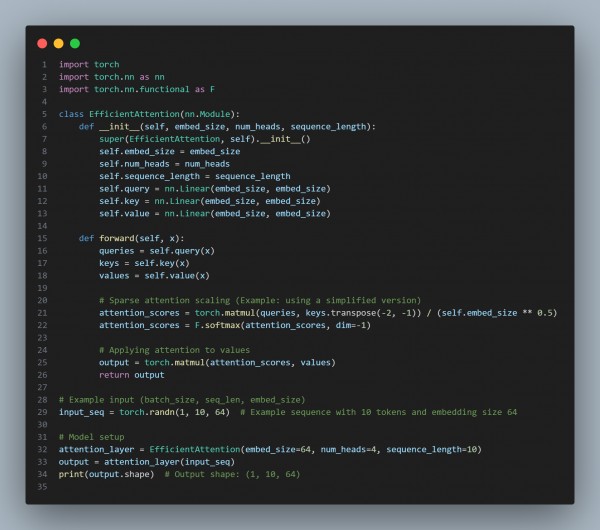Click the '# Sparse attention scaling' comment

[260, 300]
